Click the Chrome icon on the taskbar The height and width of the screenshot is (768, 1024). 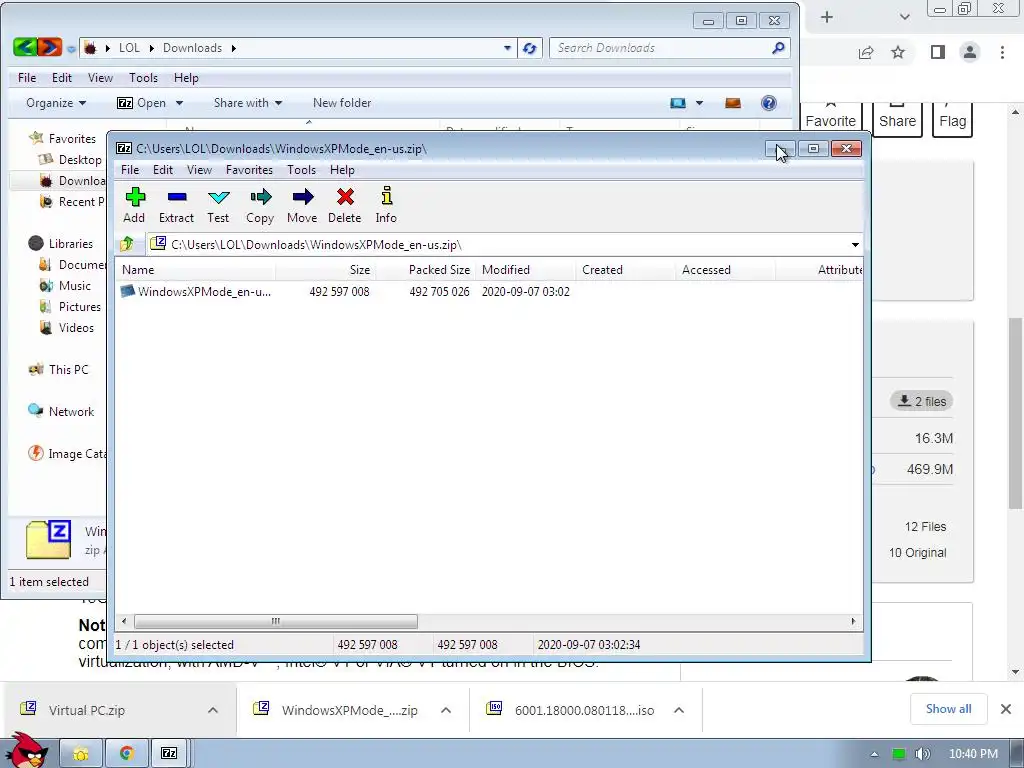[127, 754]
